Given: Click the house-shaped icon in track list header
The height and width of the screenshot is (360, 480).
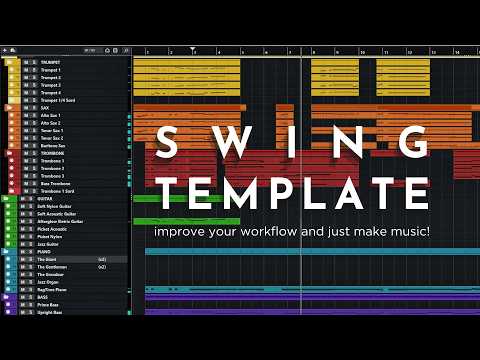Looking at the screenshot, I should coord(107,51).
